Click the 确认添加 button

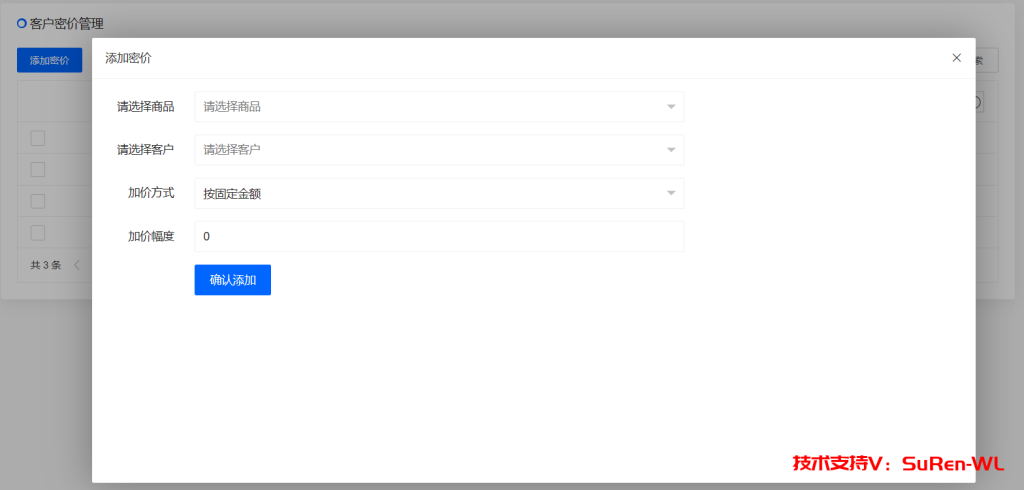pos(232,280)
